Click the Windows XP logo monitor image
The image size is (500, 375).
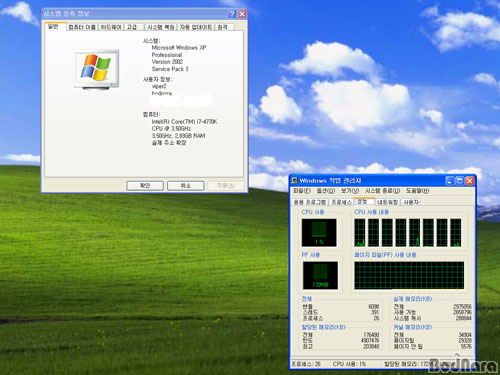[x=96, y=70]
